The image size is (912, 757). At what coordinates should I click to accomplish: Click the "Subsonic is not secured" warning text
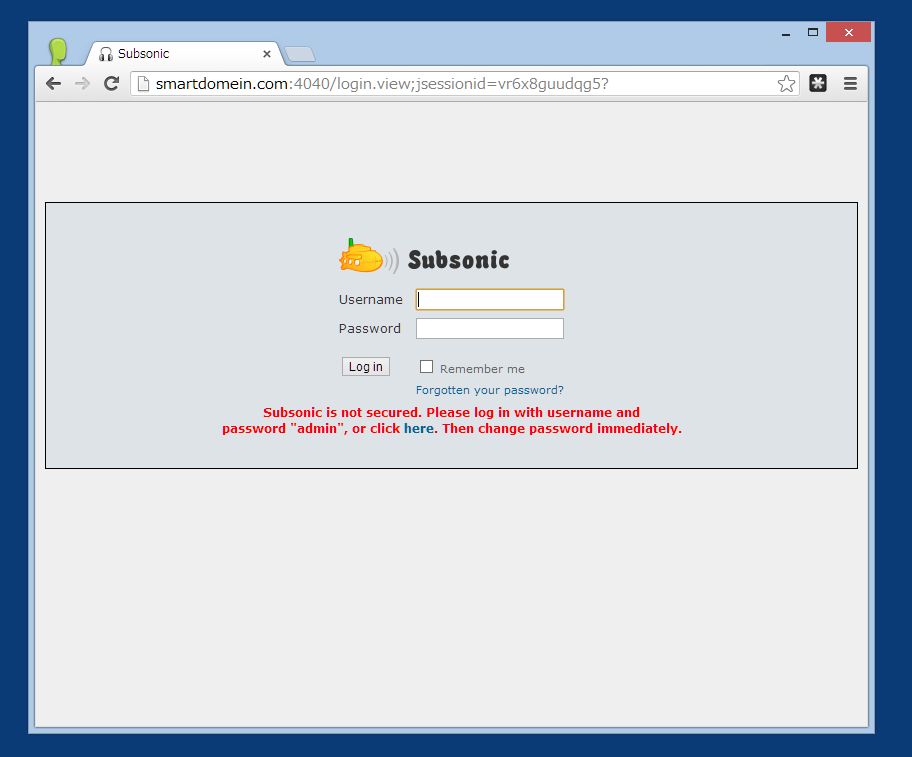pos(451,420)
